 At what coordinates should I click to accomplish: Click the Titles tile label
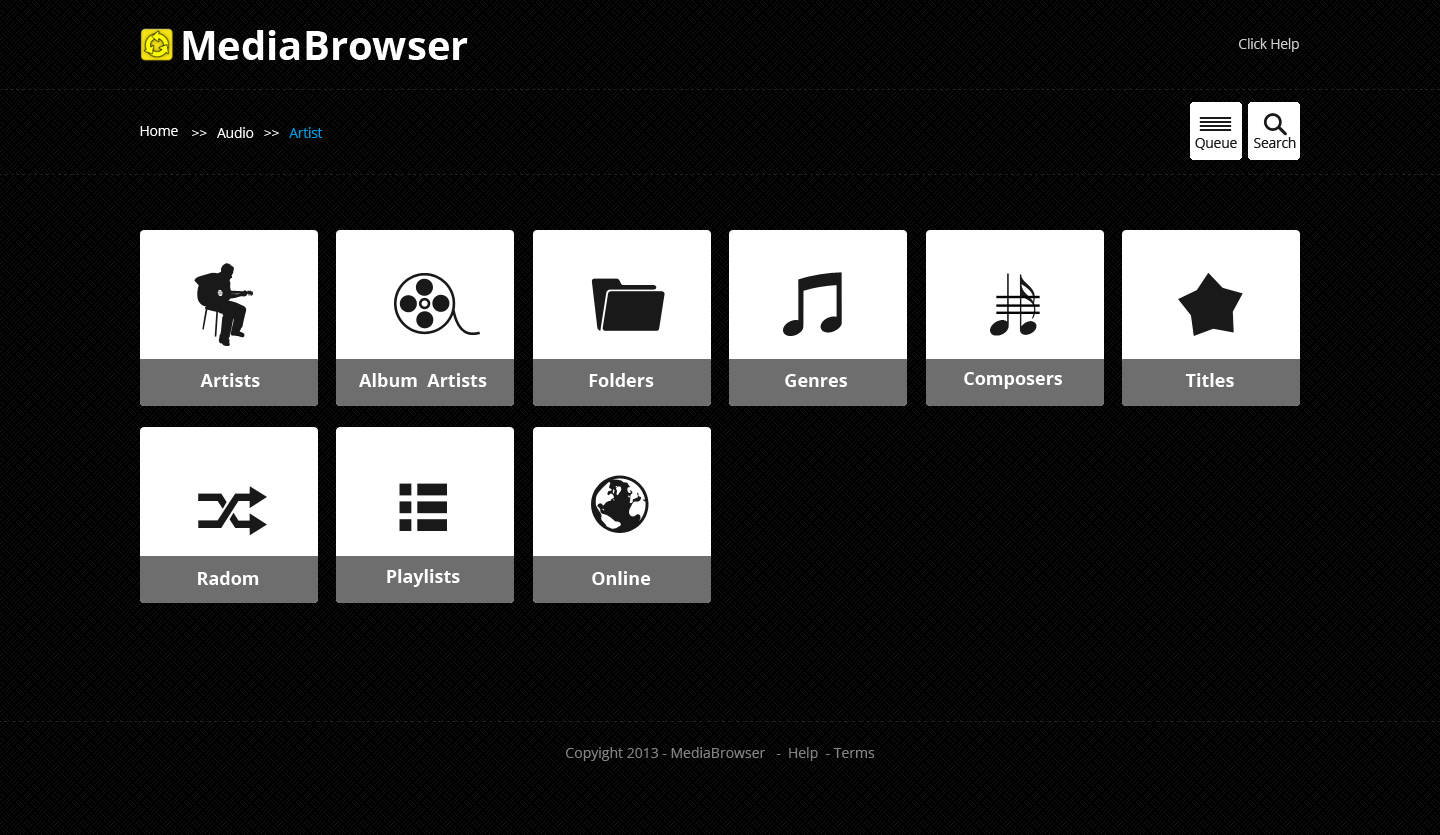1210,381
